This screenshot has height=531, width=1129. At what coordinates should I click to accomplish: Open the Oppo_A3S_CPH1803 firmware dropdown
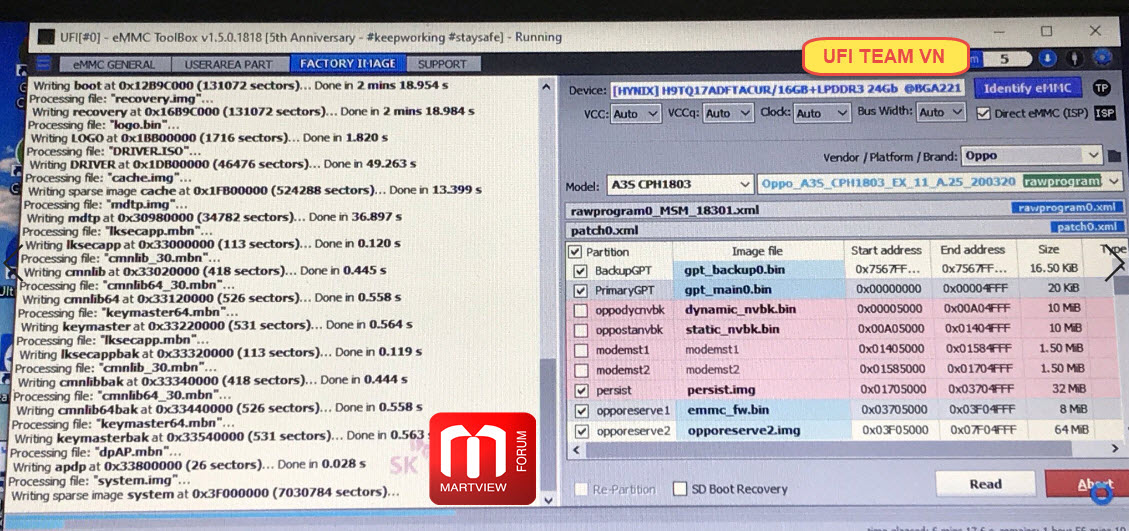[x=940, y=182]
